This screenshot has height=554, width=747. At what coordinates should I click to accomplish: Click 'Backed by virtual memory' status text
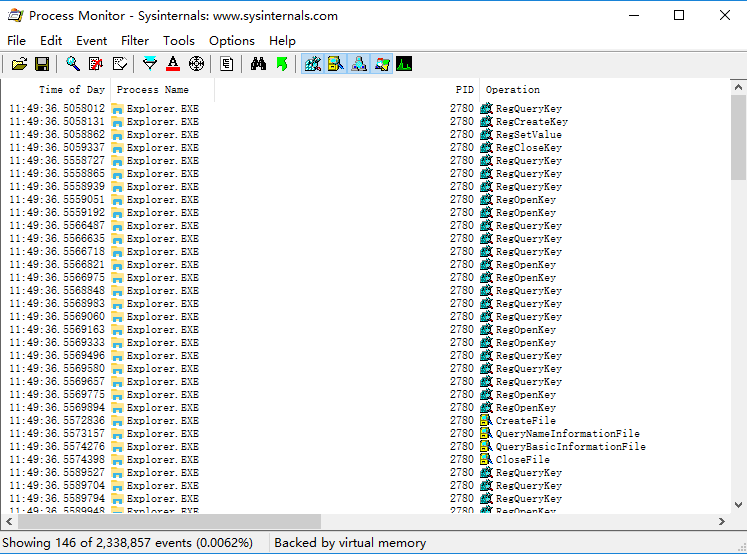tap(350, 543)
